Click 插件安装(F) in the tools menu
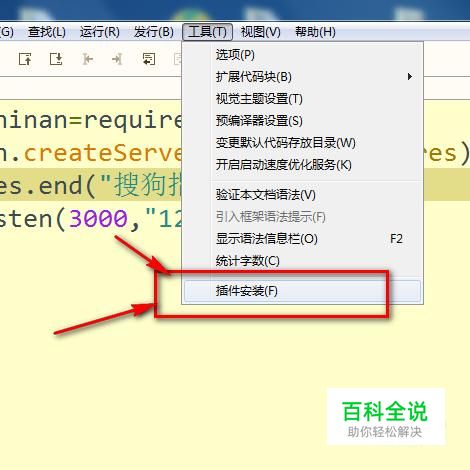This screenshot has width=470, height=470. click(303, 291)
